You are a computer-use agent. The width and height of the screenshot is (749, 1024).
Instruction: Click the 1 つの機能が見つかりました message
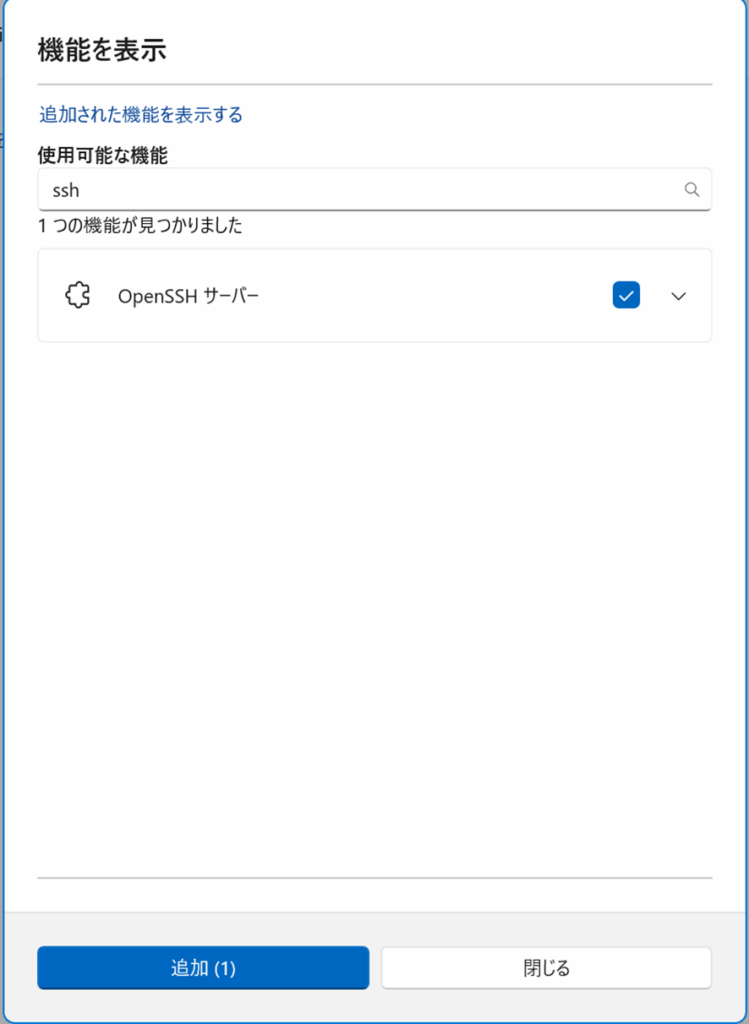click(x=140, y=226)
